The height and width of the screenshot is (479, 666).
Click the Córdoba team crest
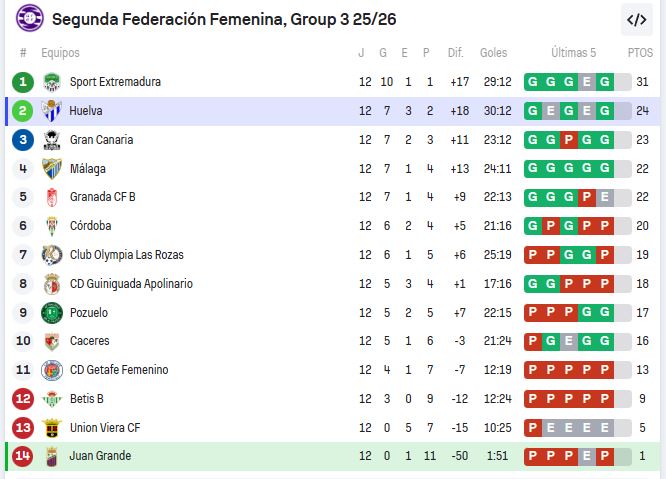coord(52,226)
